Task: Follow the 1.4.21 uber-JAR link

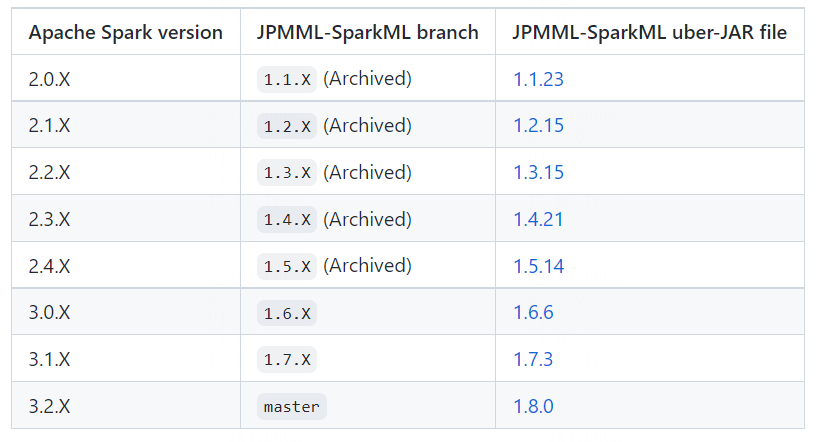Action: (538, 219)
